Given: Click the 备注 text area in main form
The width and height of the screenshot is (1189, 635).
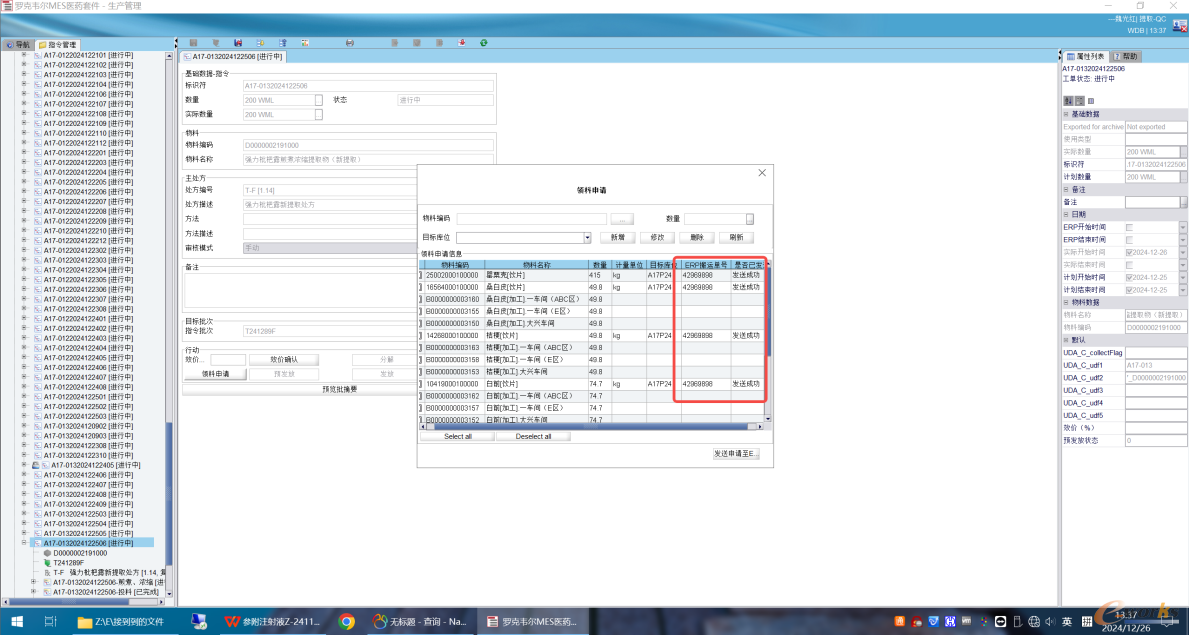Looking at the screenshot, I should point(338,289).
